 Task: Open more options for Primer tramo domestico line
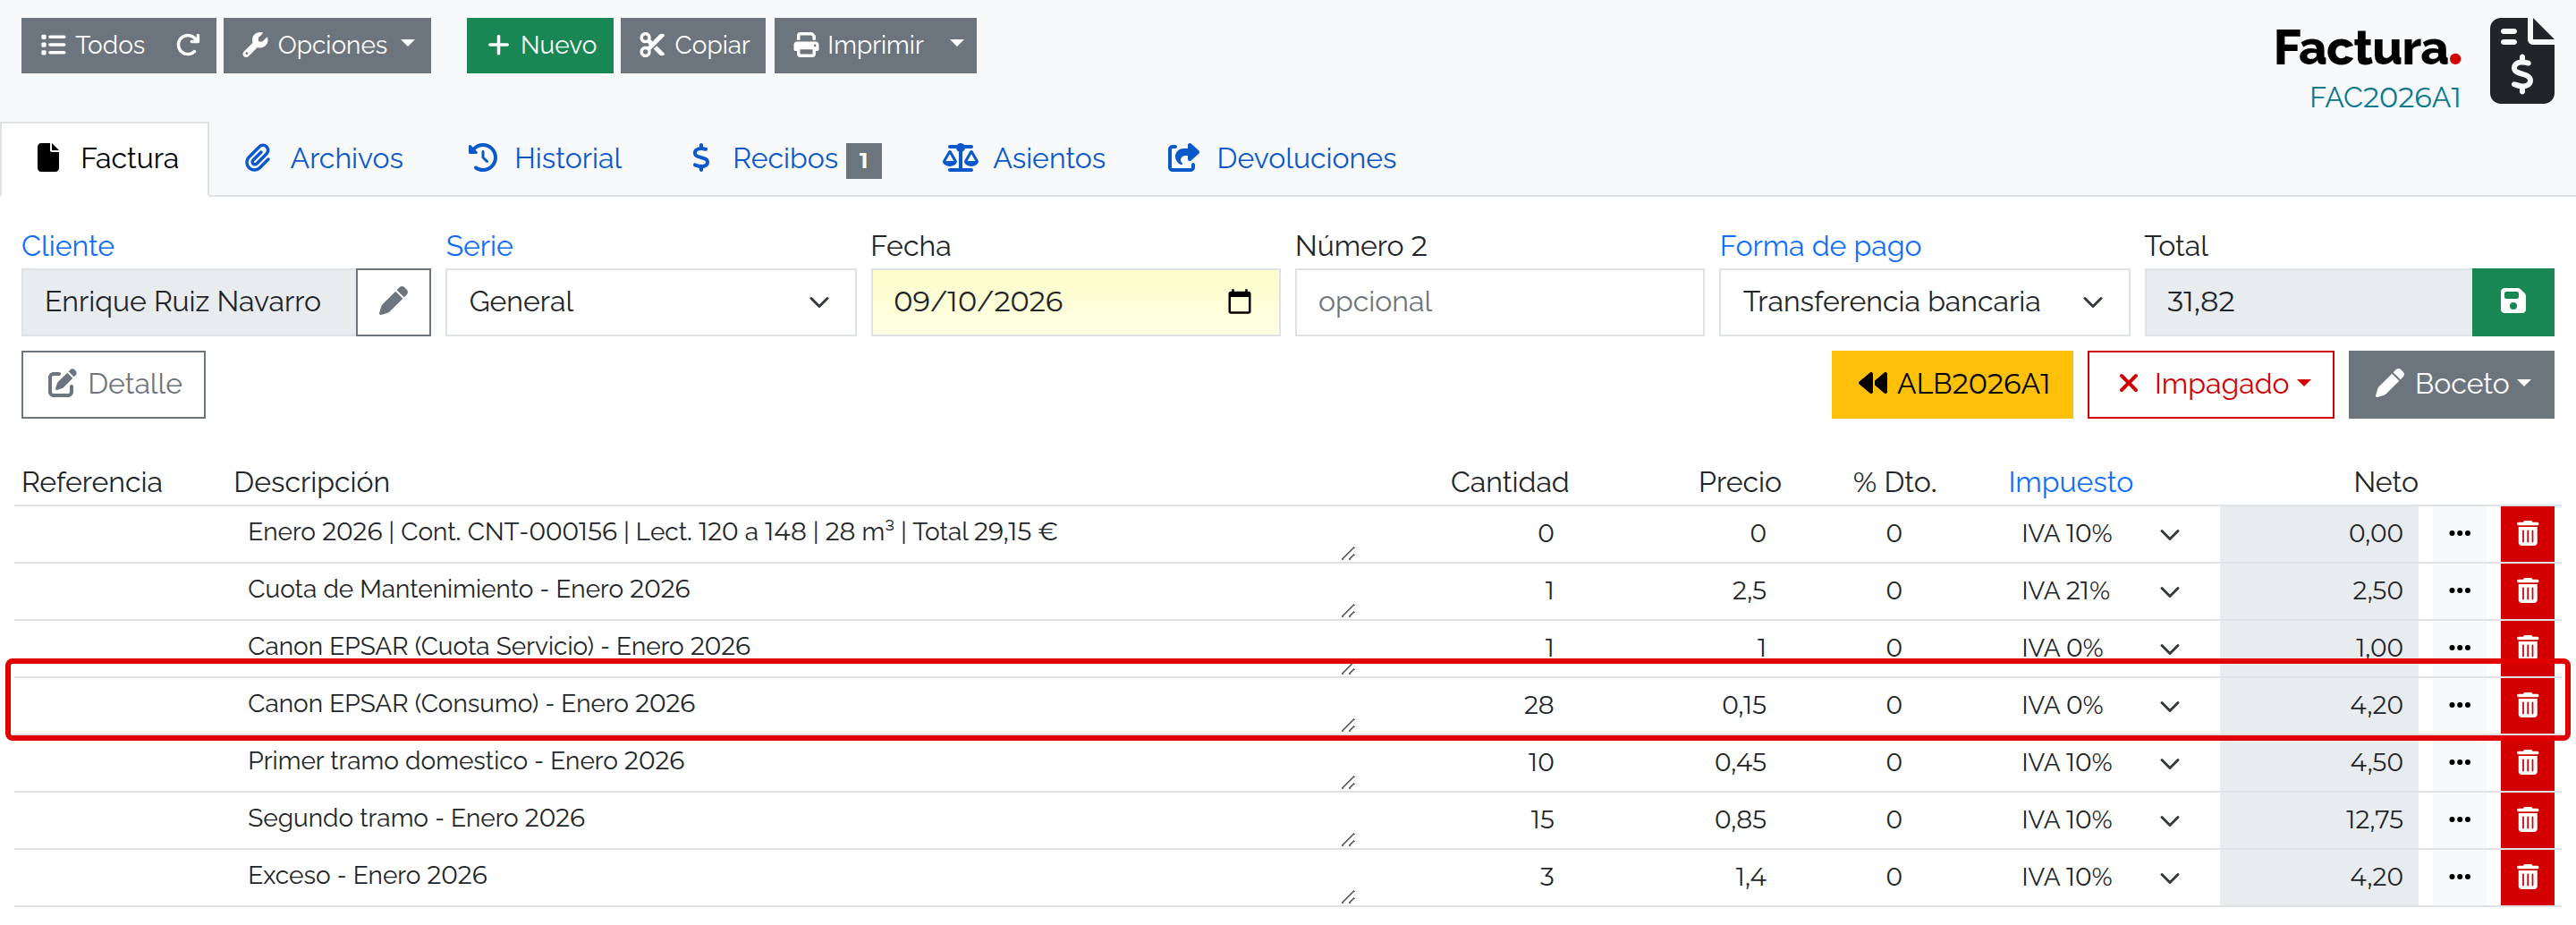click(x=2459, y=762)
